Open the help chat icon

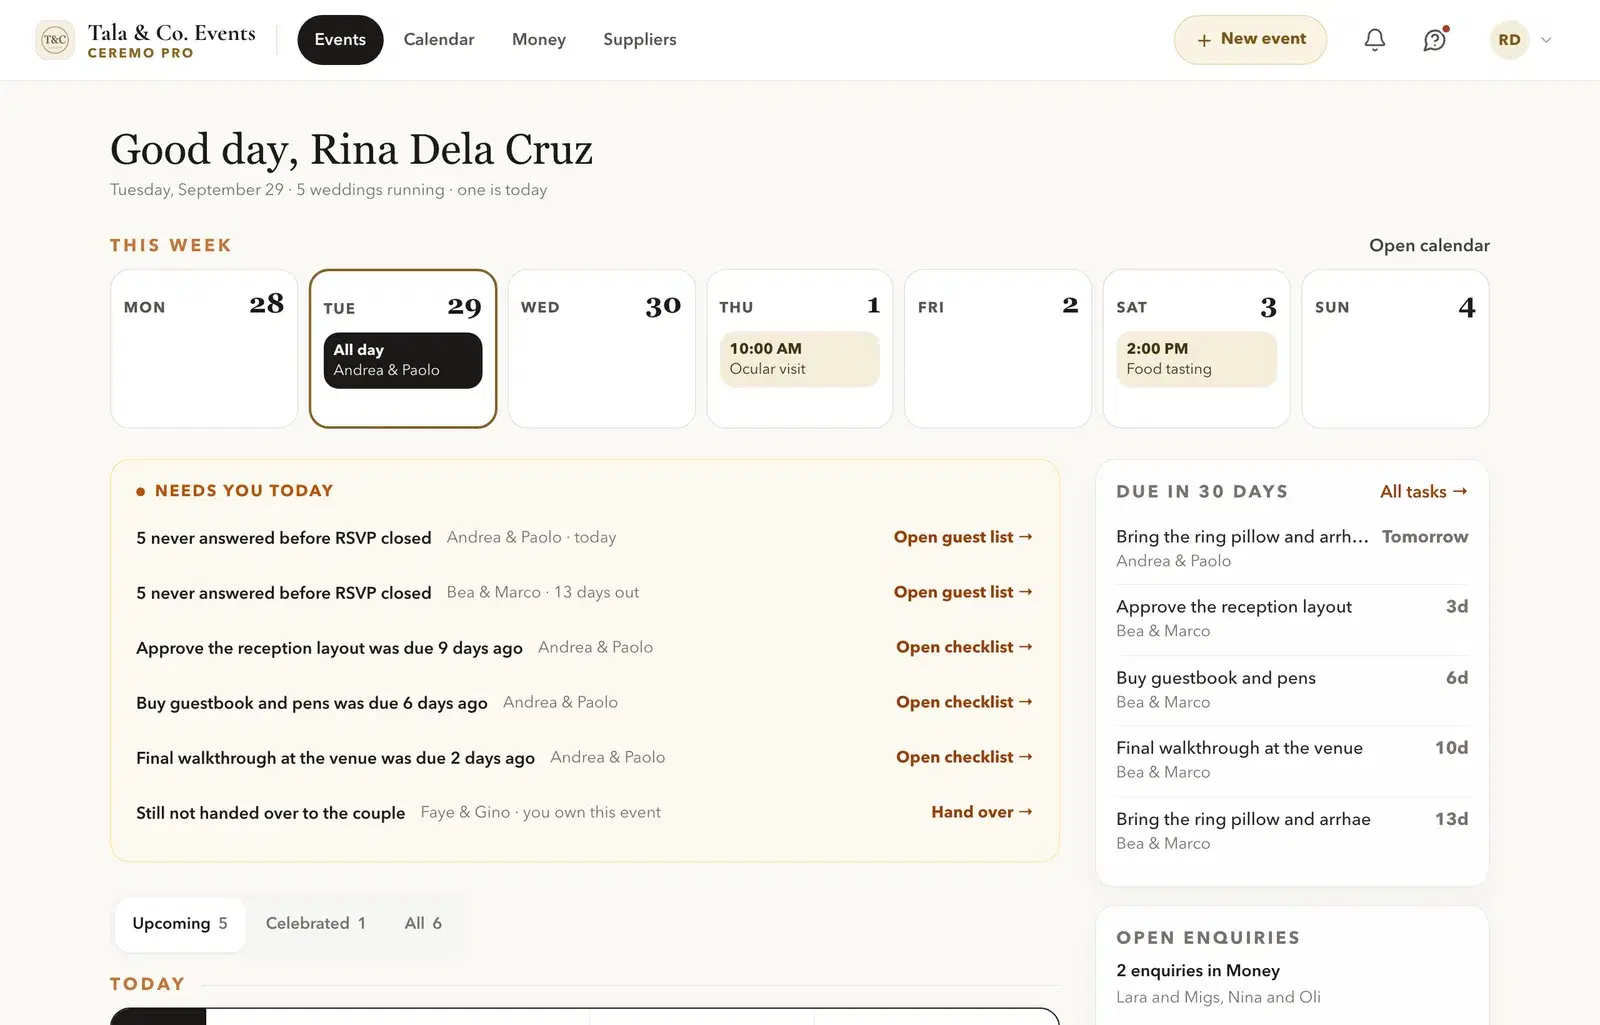click(1435, 40)
